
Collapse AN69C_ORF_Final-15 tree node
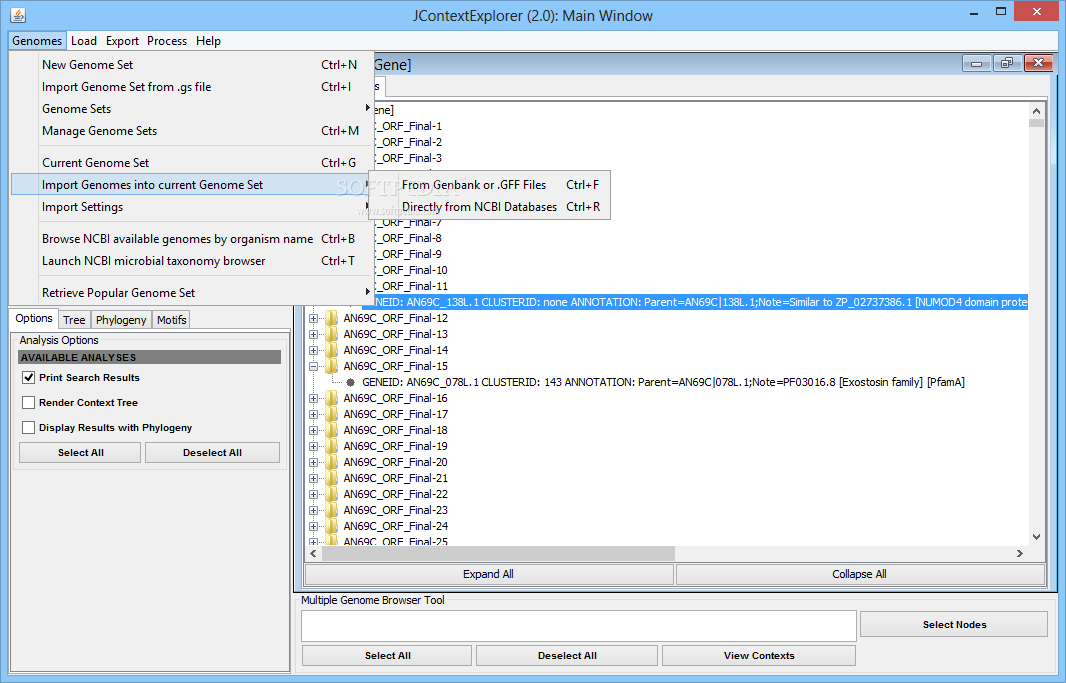313,366
